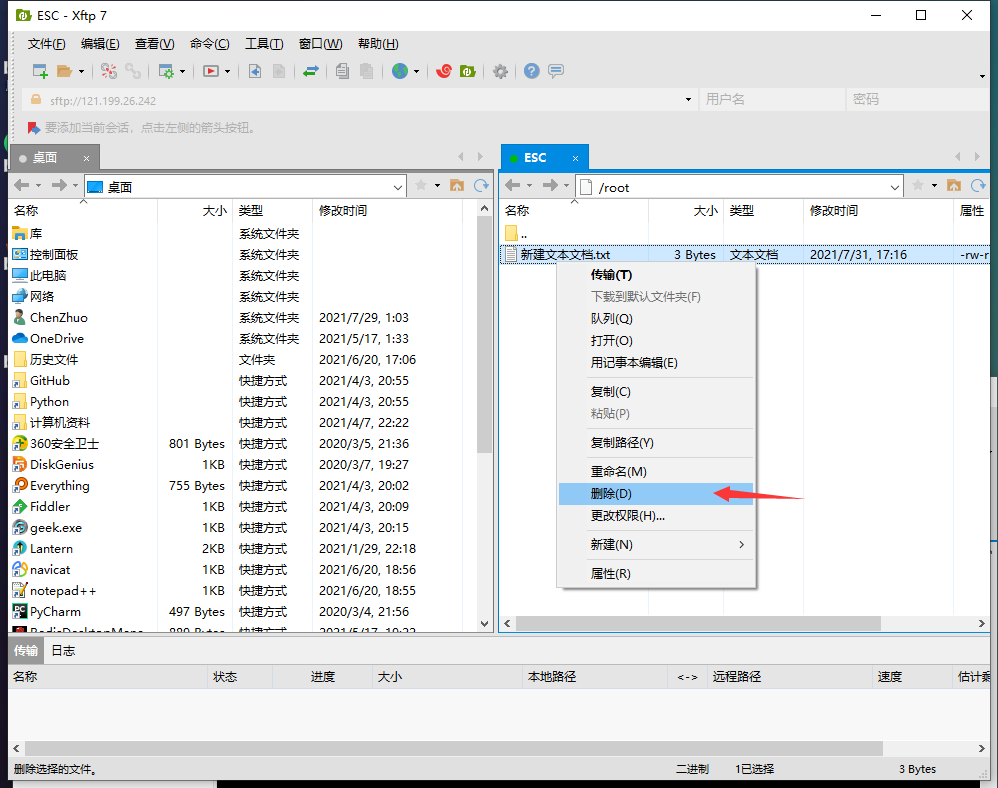Screen dimensions: 998x788
Task: Expand the sftp address bar dropdown
Action: [685, 99]
